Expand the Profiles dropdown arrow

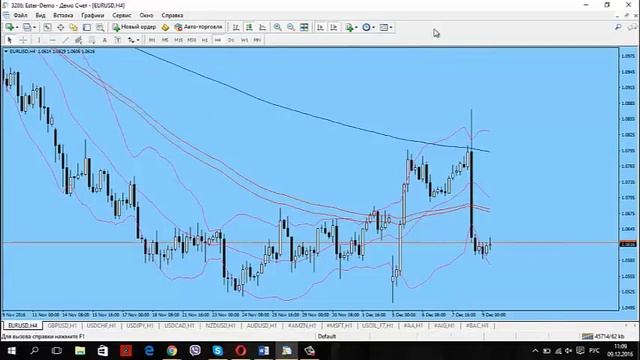coord(34,27)
